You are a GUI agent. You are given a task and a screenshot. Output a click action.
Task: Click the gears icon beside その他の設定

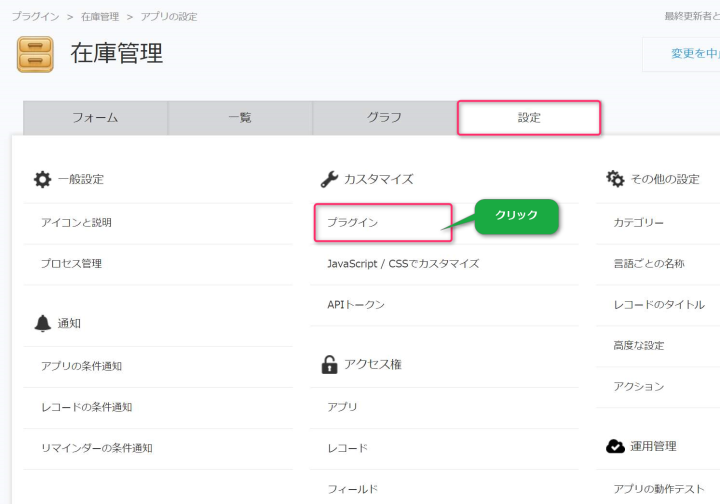[615, 179]
